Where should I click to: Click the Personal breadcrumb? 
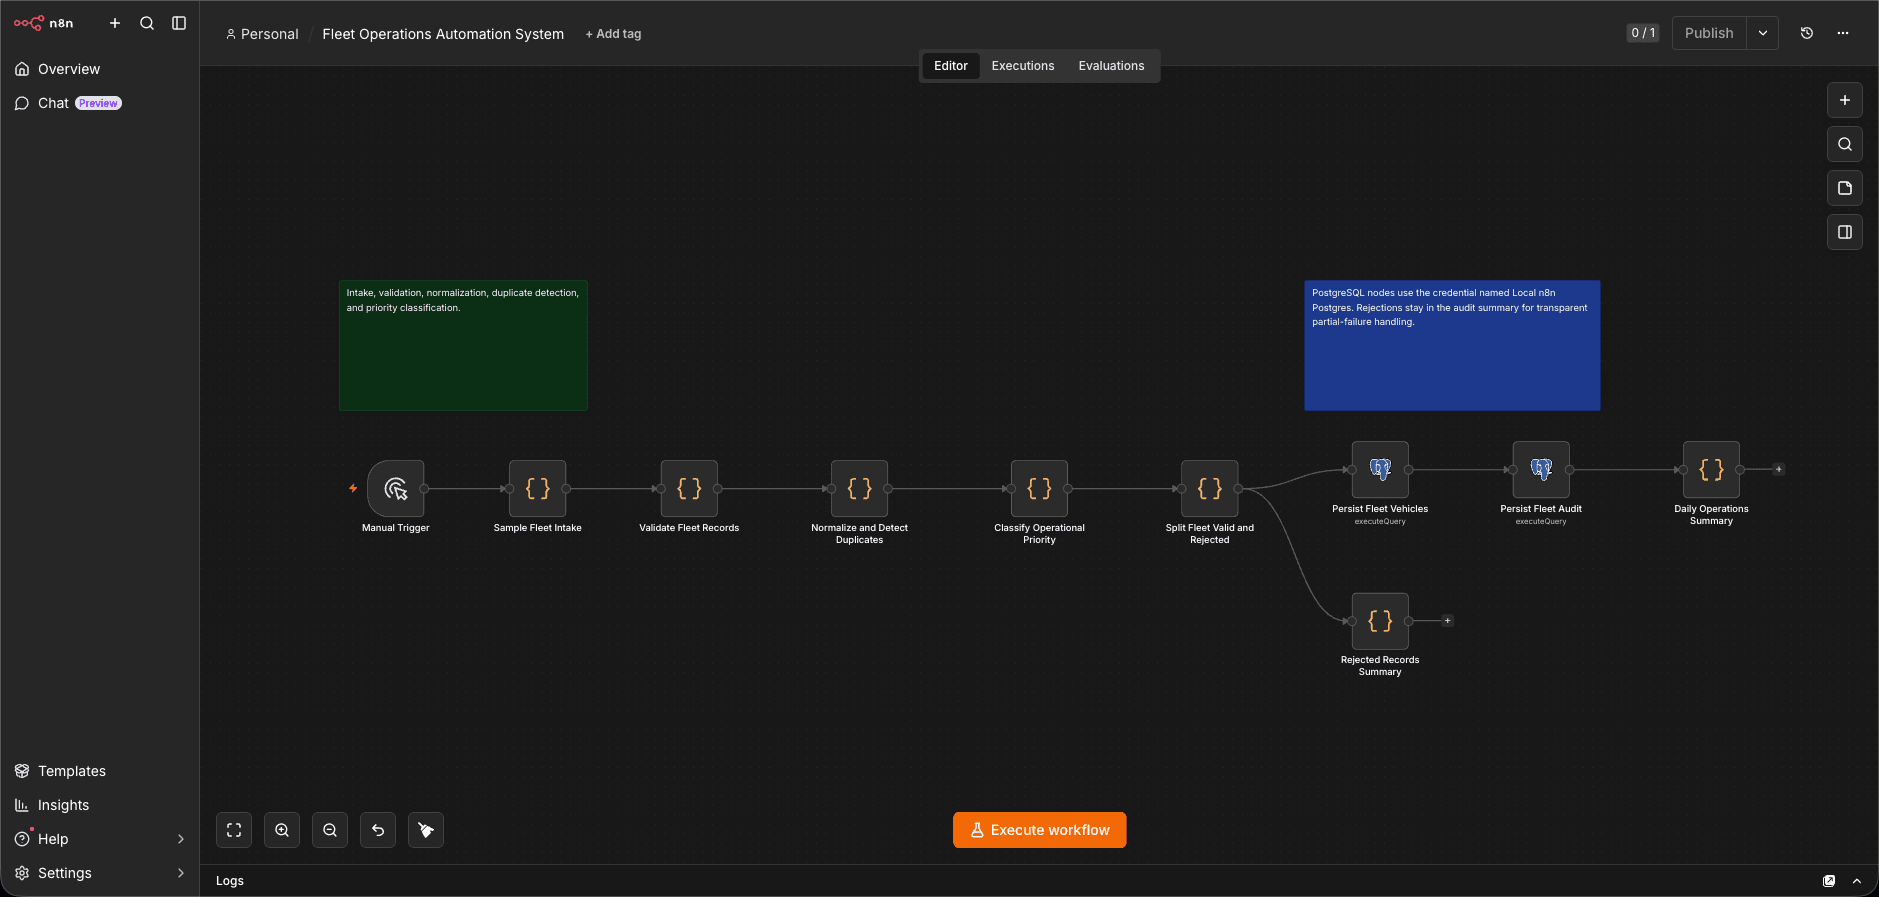pyautogui.click(x=262, y=34)
